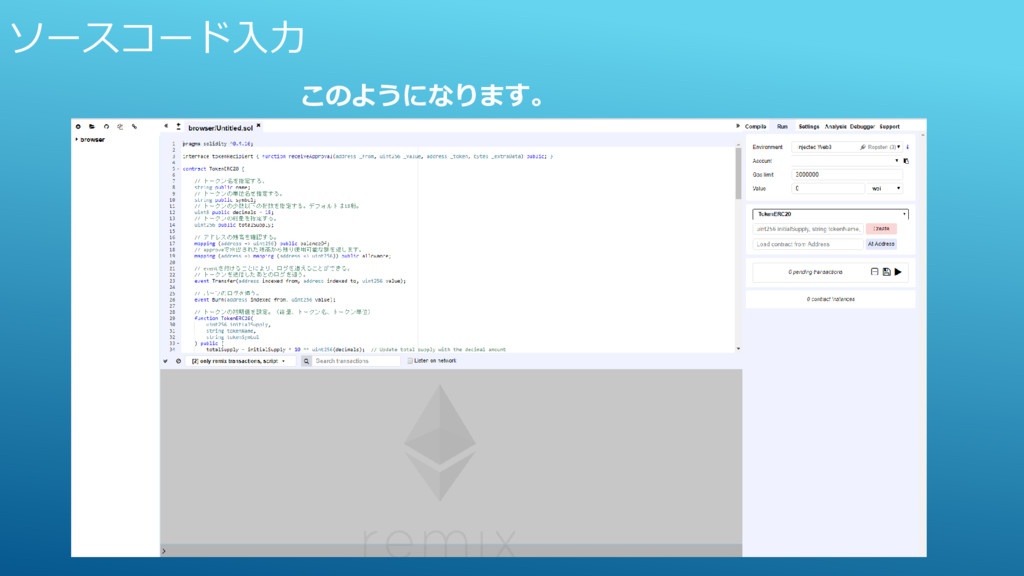The height and width of the screenshot is (576, 1024).
Task: Open the Analysis tab
Action: pos(835,127)
